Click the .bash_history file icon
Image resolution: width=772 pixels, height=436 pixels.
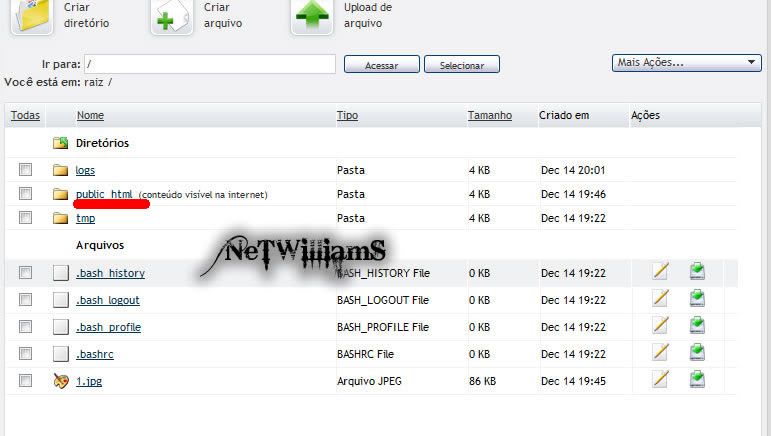(61, 273)
